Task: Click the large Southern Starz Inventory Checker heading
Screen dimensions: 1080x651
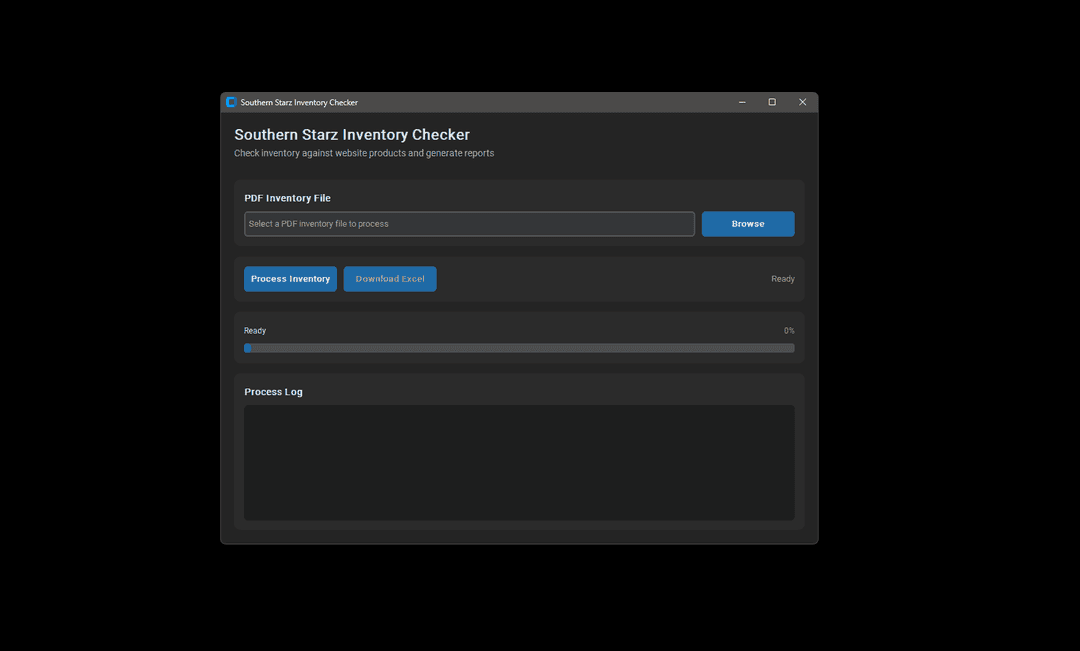Action: coord(352,135)
